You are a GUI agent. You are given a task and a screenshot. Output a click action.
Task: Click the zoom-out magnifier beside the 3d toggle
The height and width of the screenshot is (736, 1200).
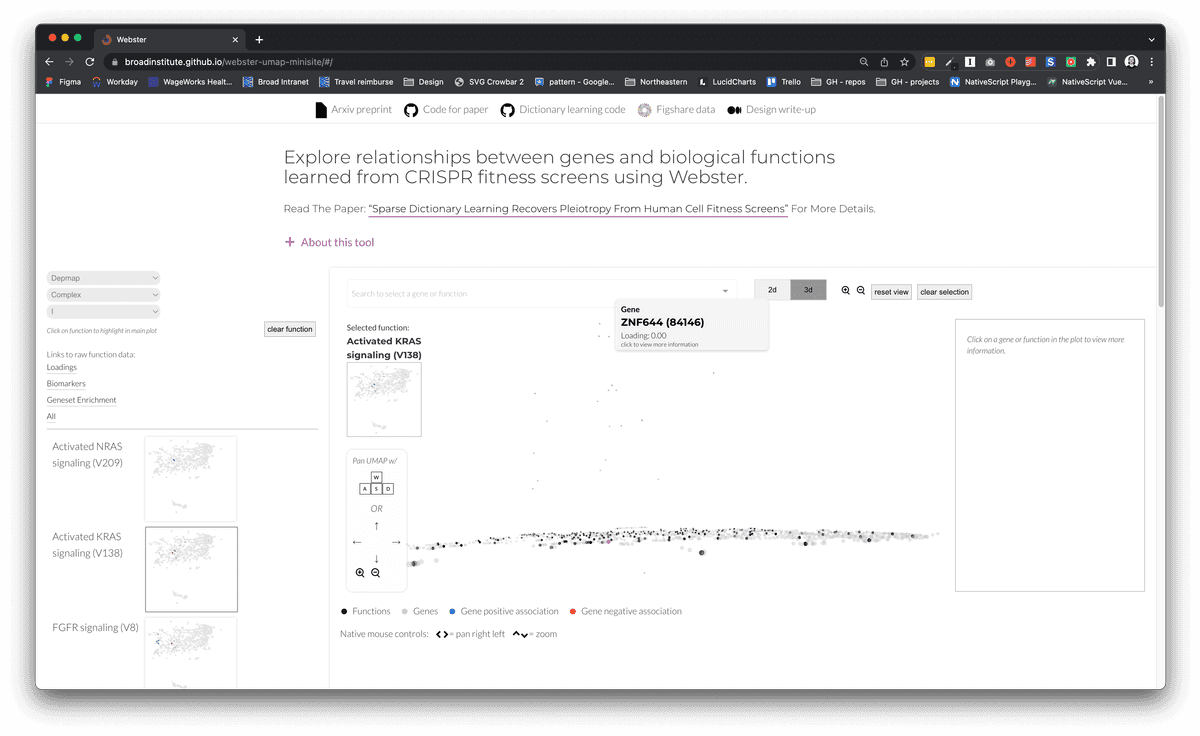pyautogui.click(x=861, y=291)
